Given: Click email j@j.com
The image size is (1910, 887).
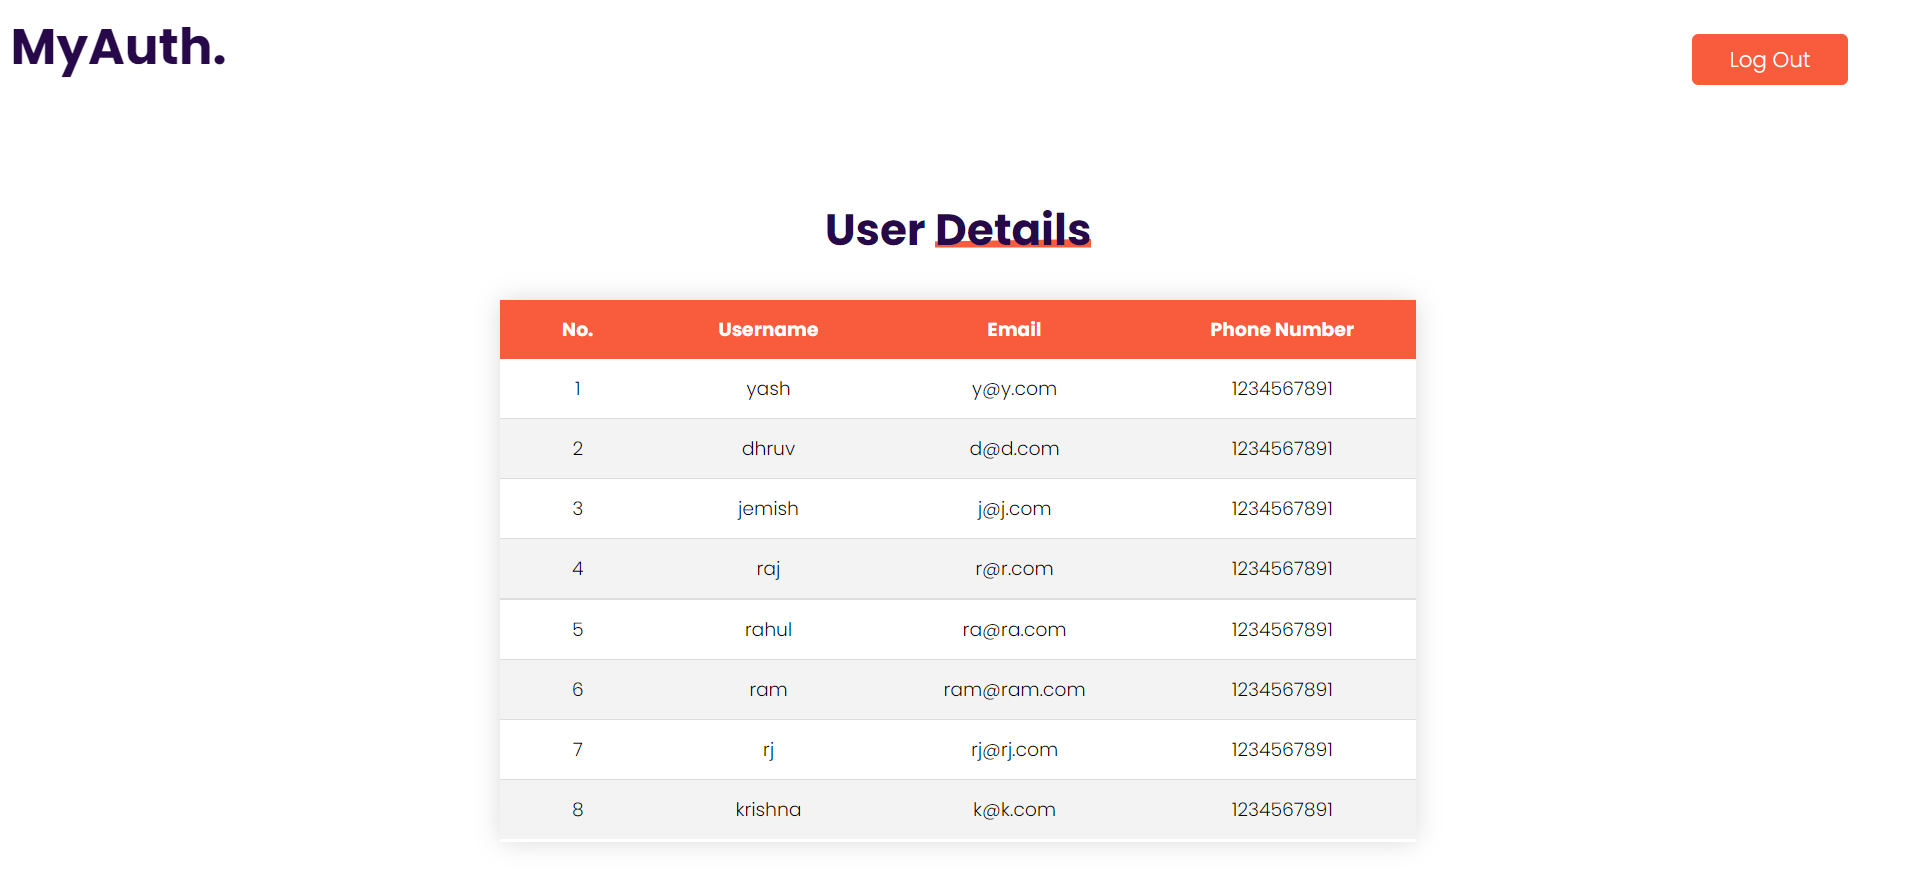Looking at the screenshot, I should tap(1014, 509).
